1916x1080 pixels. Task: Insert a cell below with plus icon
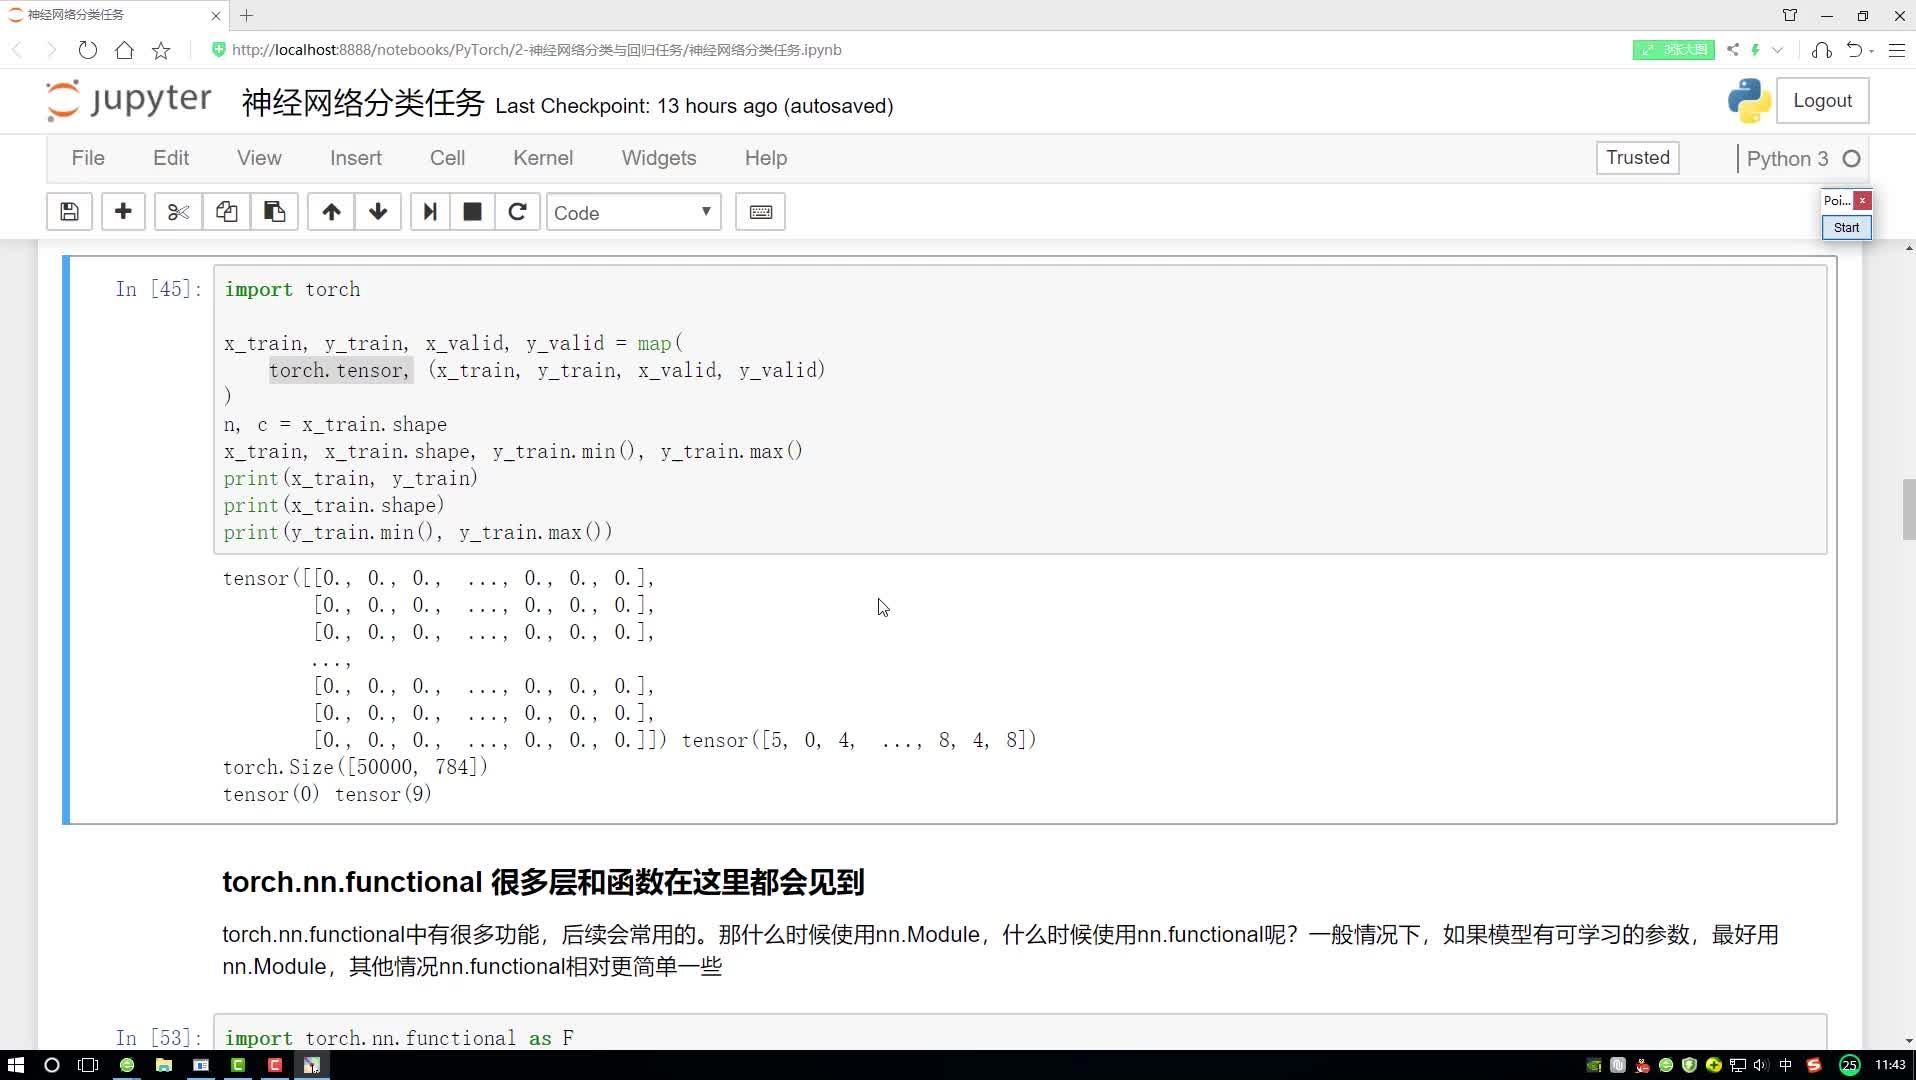pyautogui.click(x=123, y=212)
